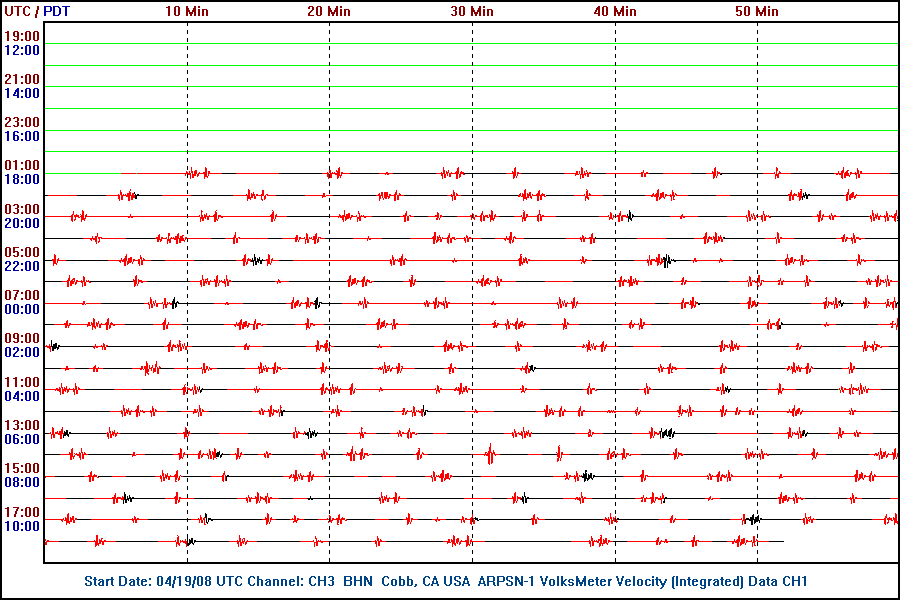This screenshot has width=900, height=600.
Task: Select the 13:00 UTC time label
Action: pos(22,425)
